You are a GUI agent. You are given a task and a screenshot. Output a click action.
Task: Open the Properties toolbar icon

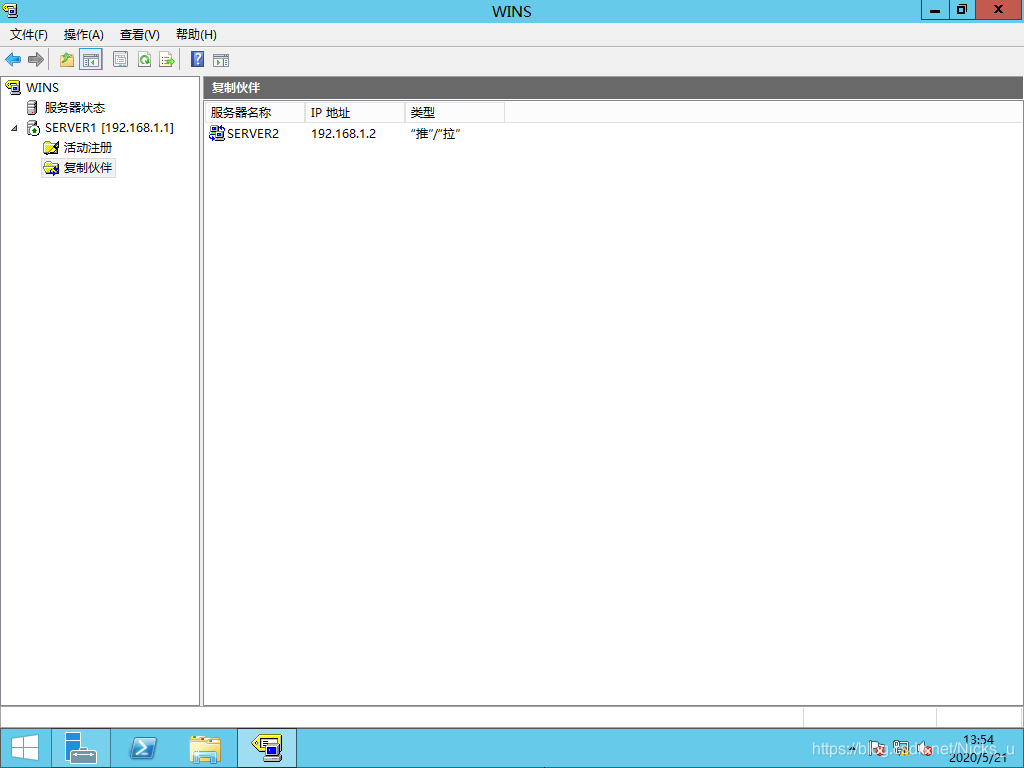(120, 60)
